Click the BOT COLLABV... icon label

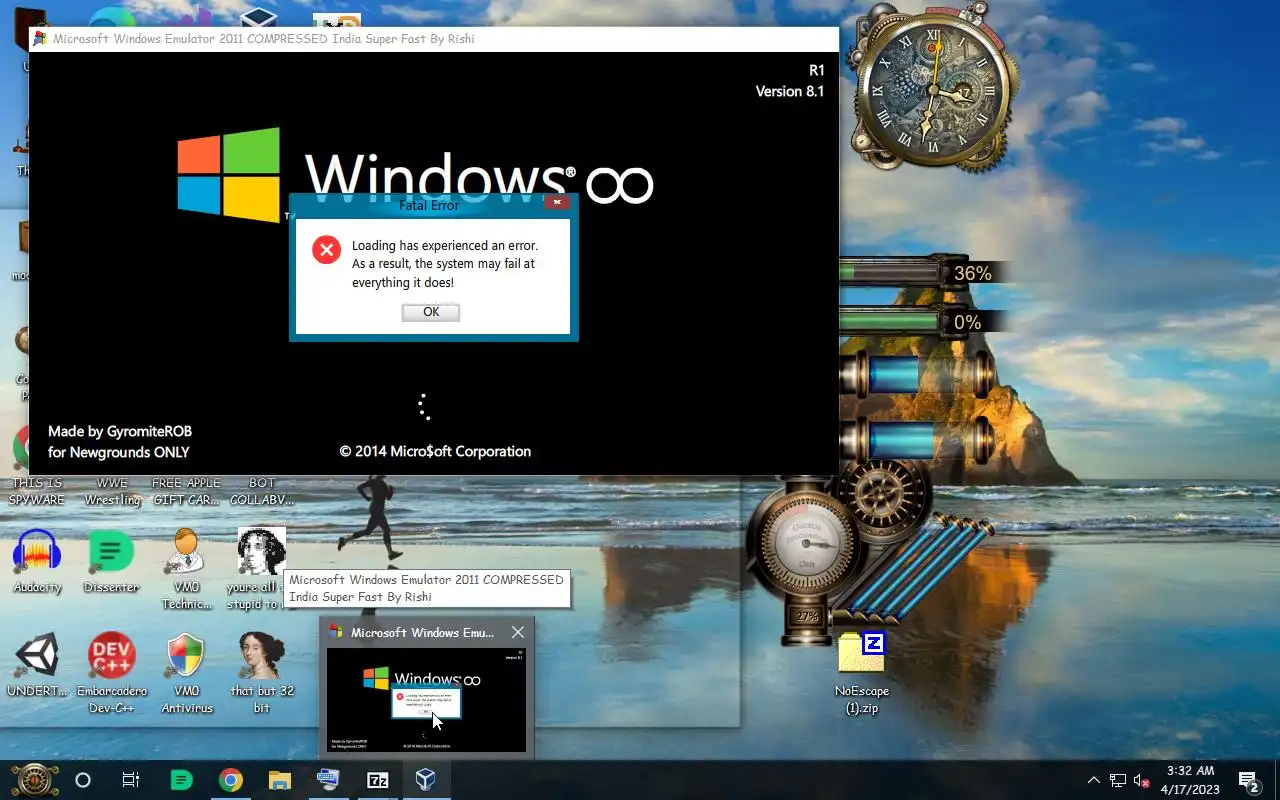(262, 491)
